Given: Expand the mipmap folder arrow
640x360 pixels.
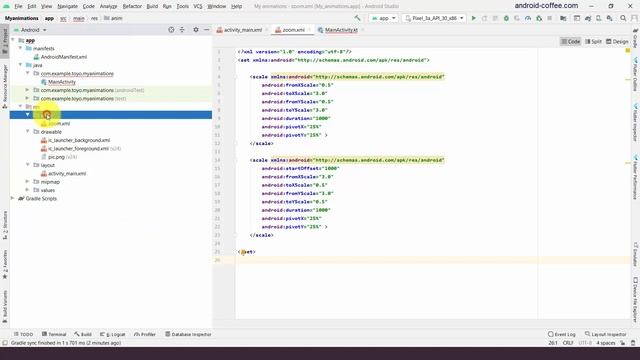Looking at the screenshot, I should point(27,182).
